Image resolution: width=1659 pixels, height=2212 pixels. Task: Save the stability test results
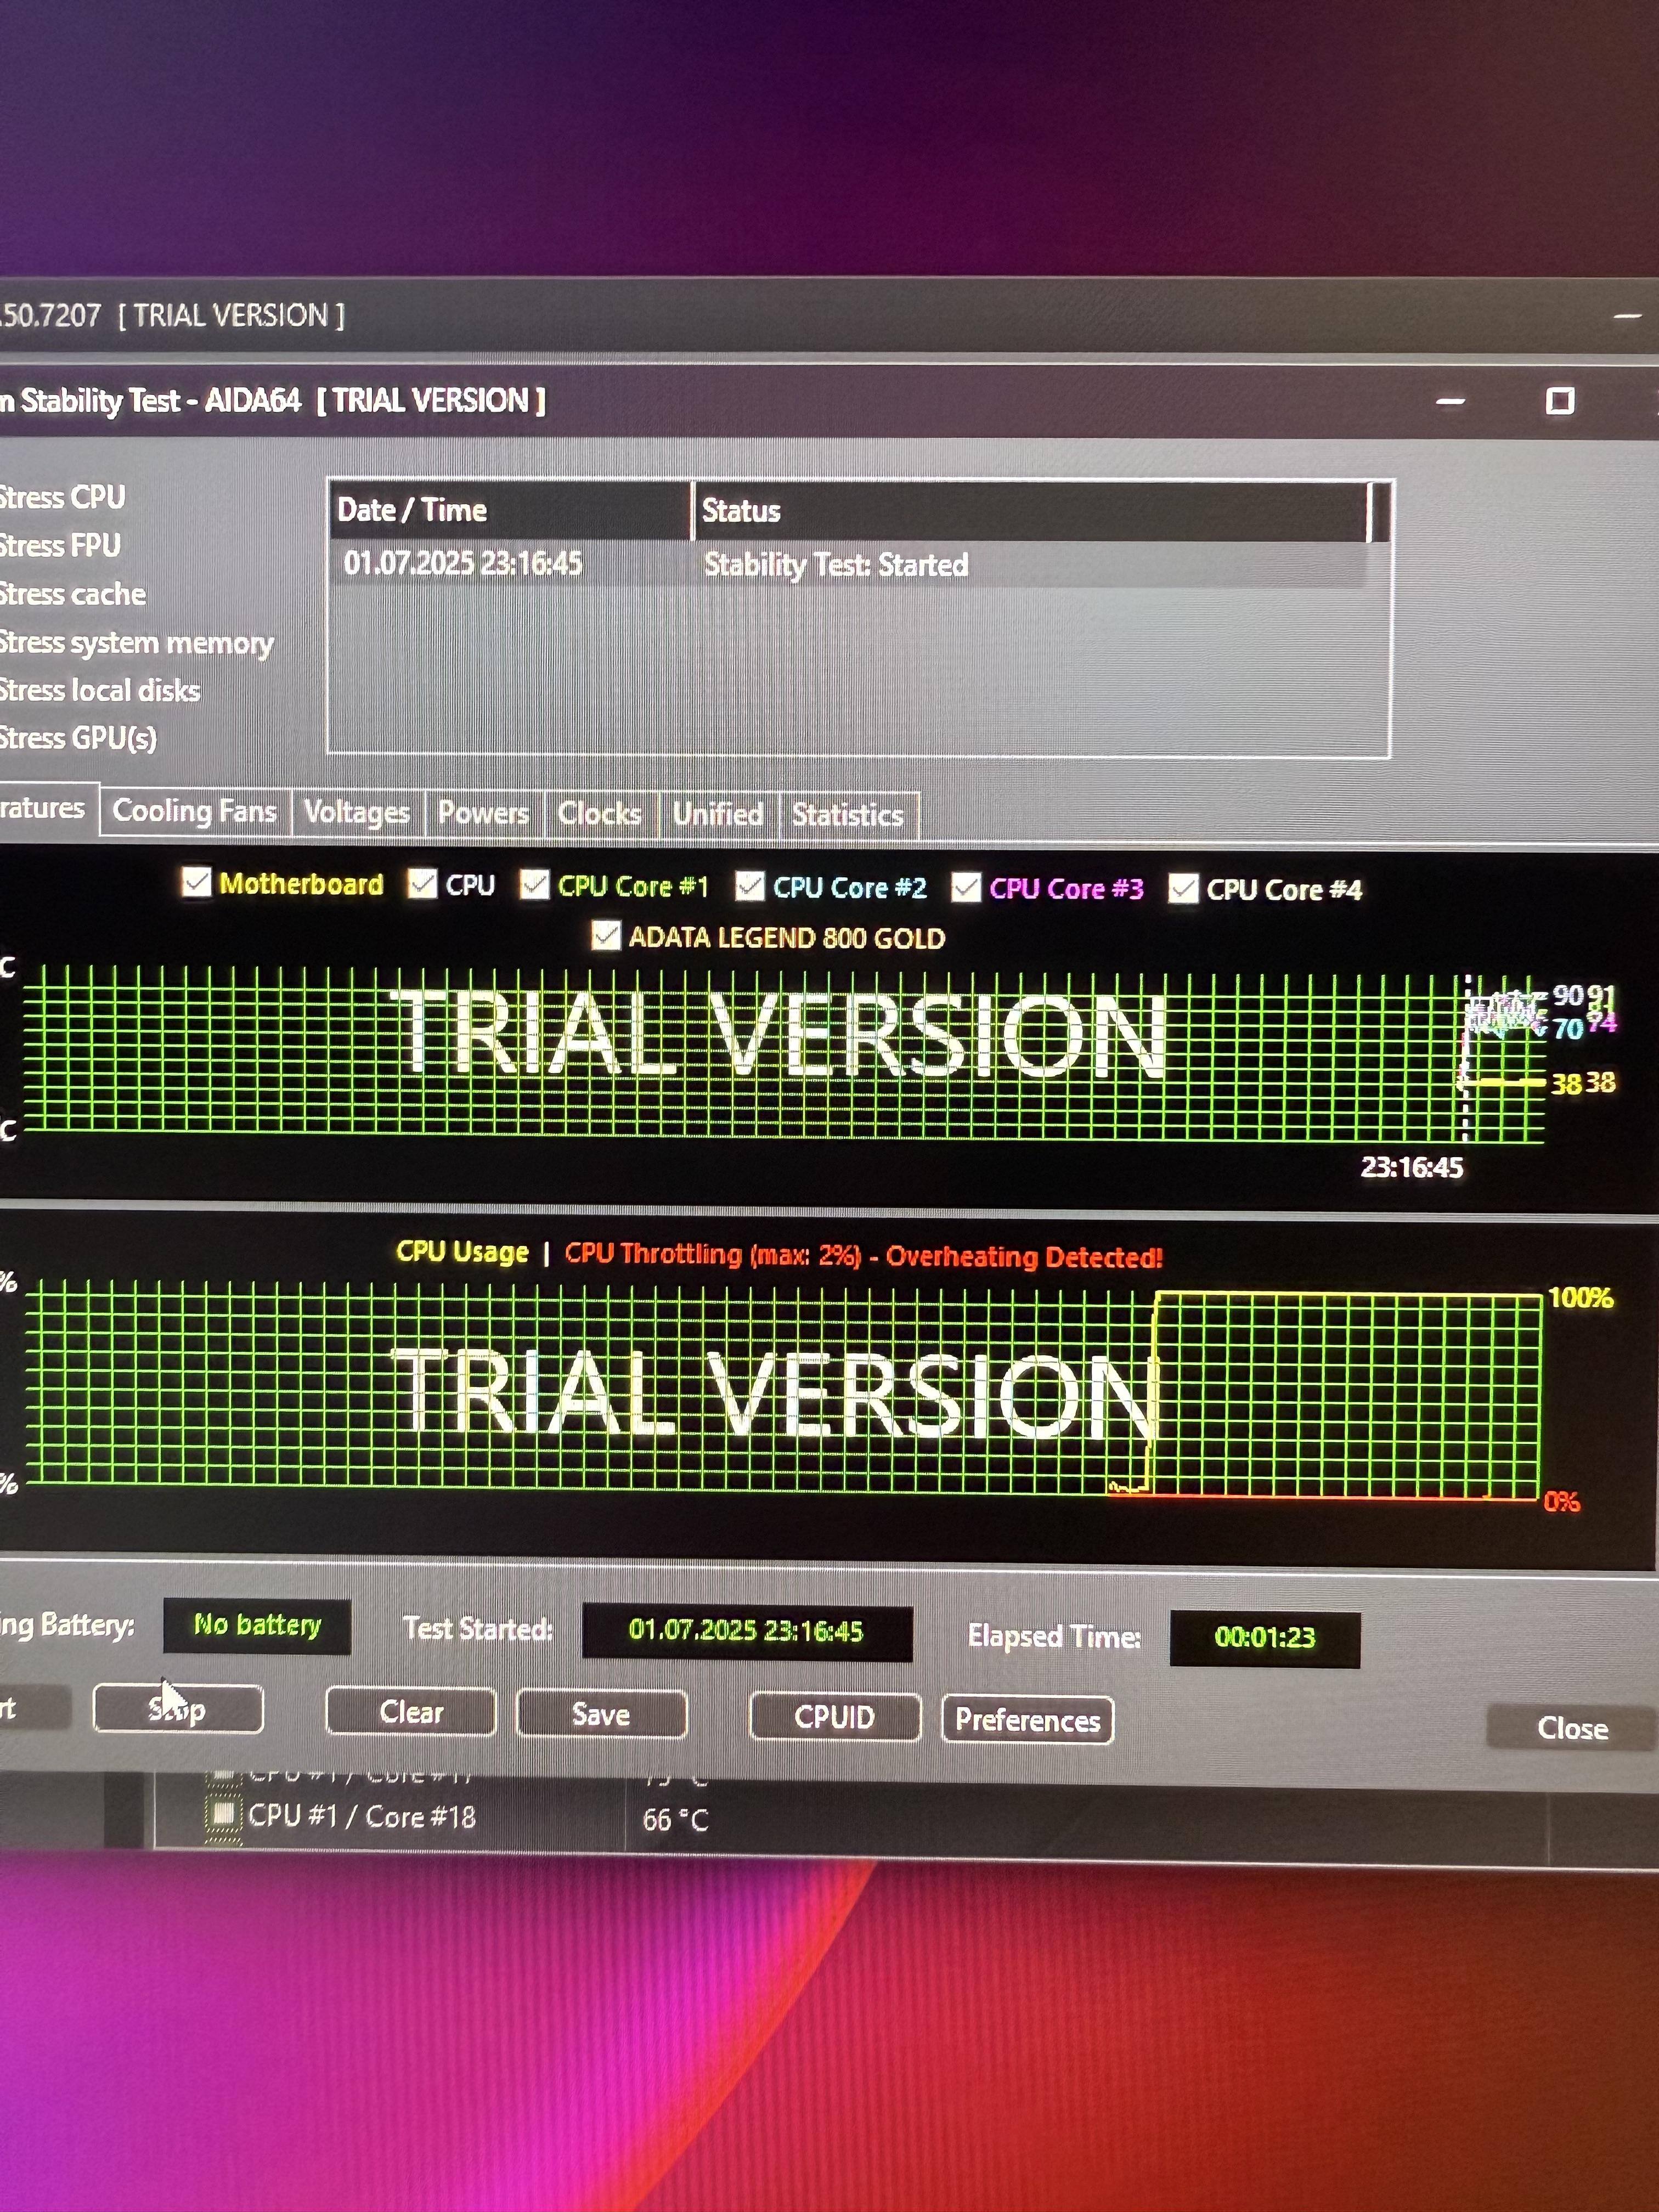(x=601, y=1714)
